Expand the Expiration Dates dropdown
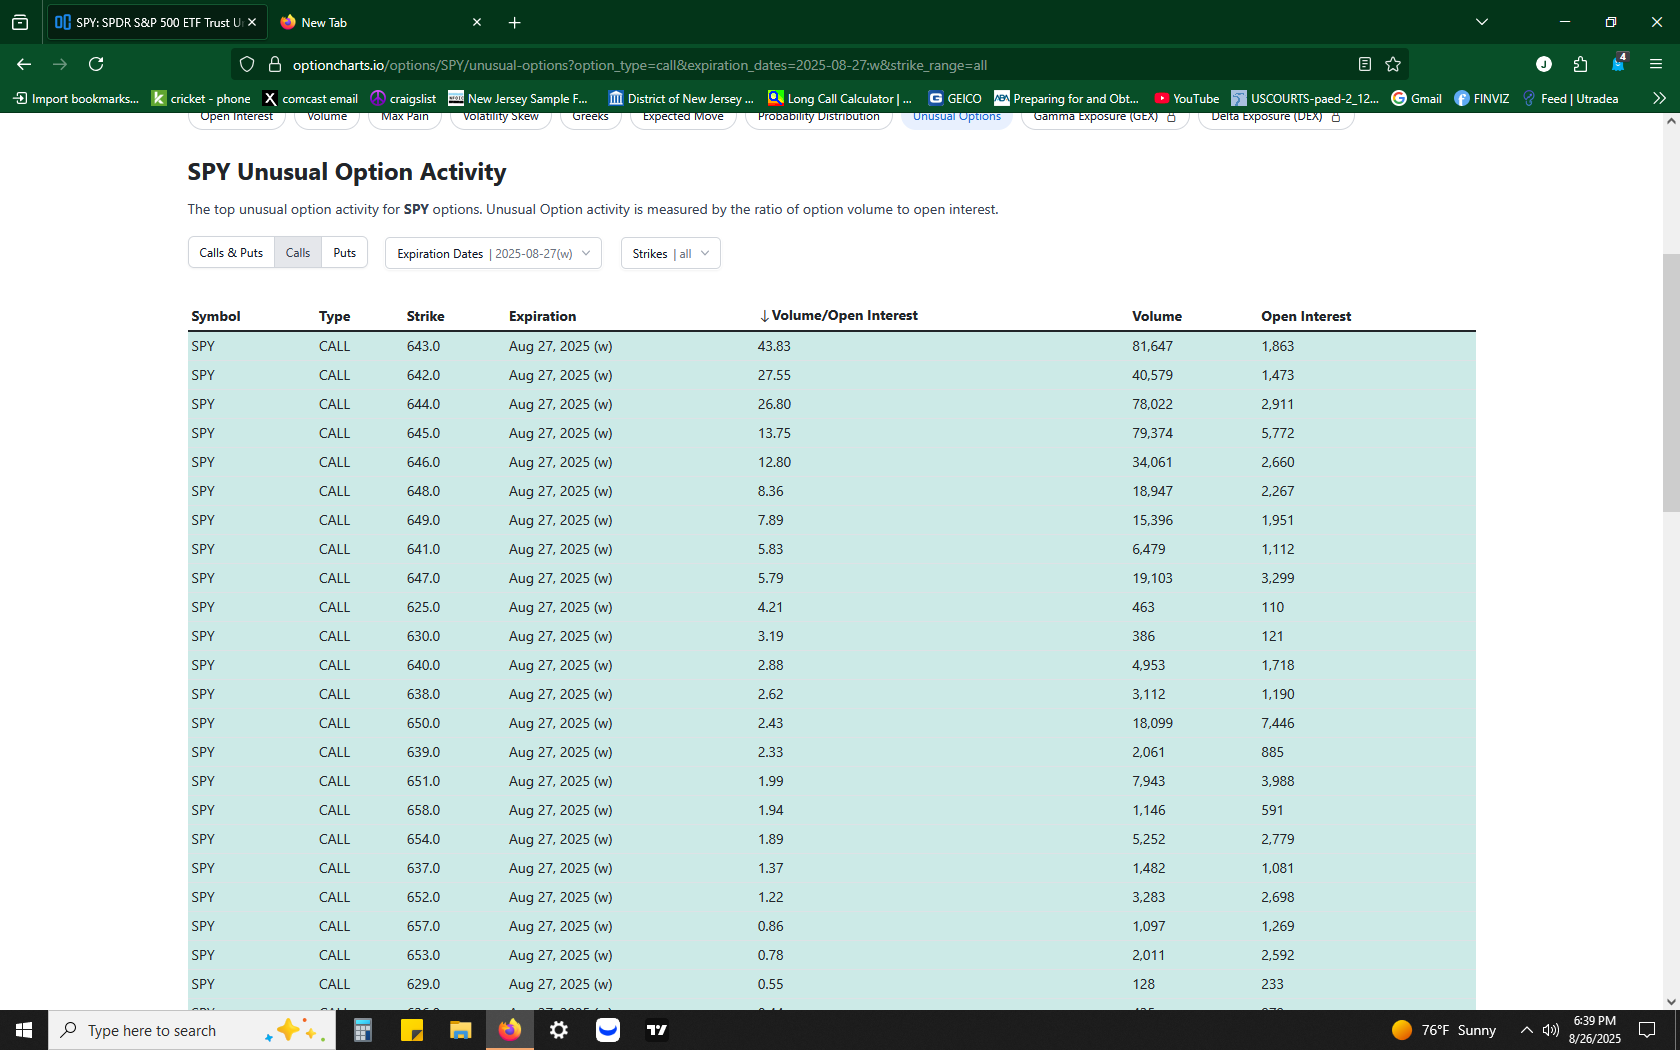Viewport: 1680px width, 1050px height. click(x=493, y=253)
